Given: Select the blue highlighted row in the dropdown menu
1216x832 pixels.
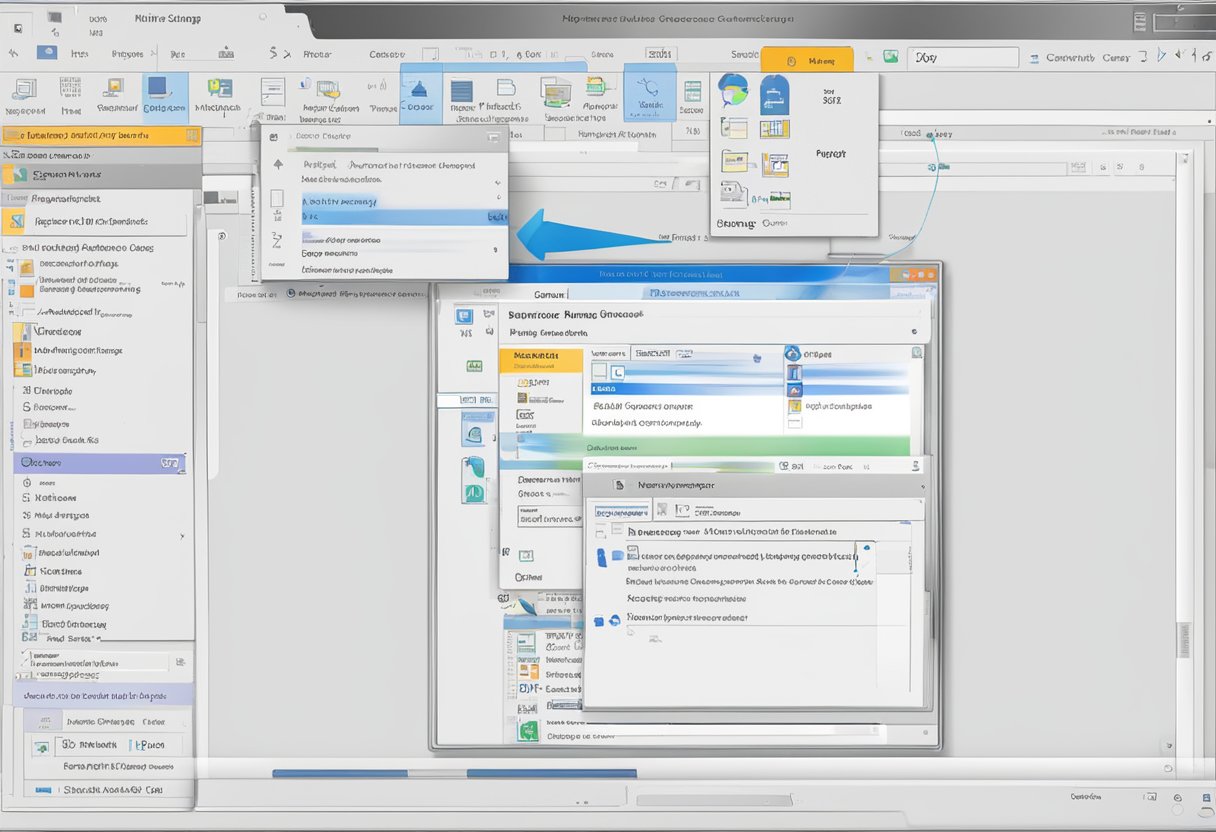Looking at the screenshot, I should [400, 217].
